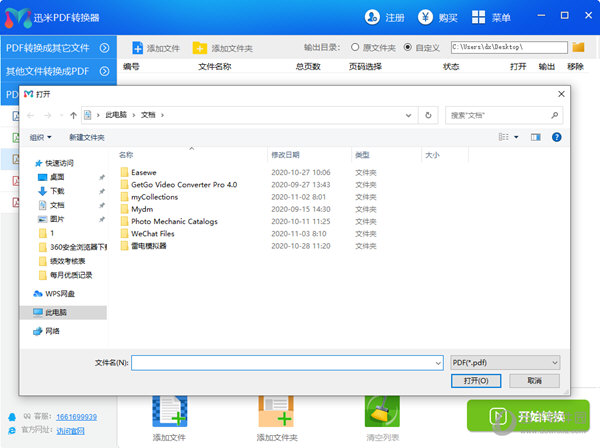The width and height of the screenshot is (600, 448).
Task: Open the file name combo box arrow
Action: click(x=438, y=363)
